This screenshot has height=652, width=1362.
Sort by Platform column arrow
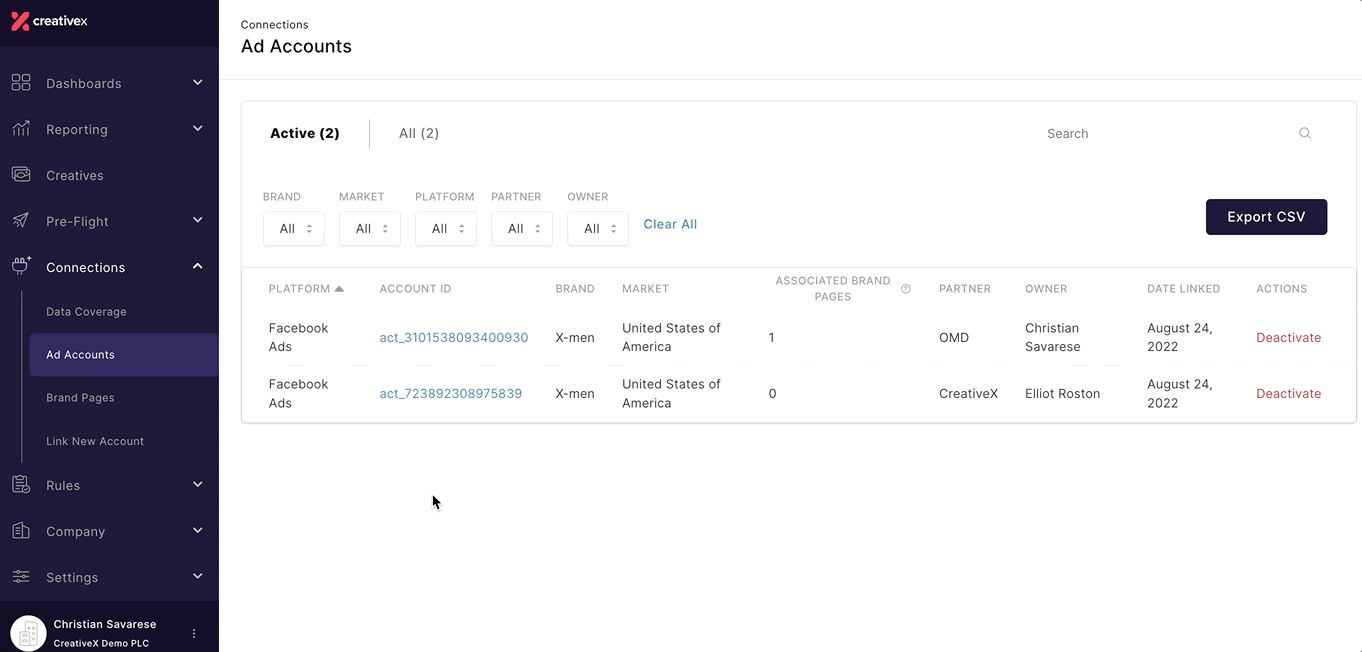[x=339, y=289]
